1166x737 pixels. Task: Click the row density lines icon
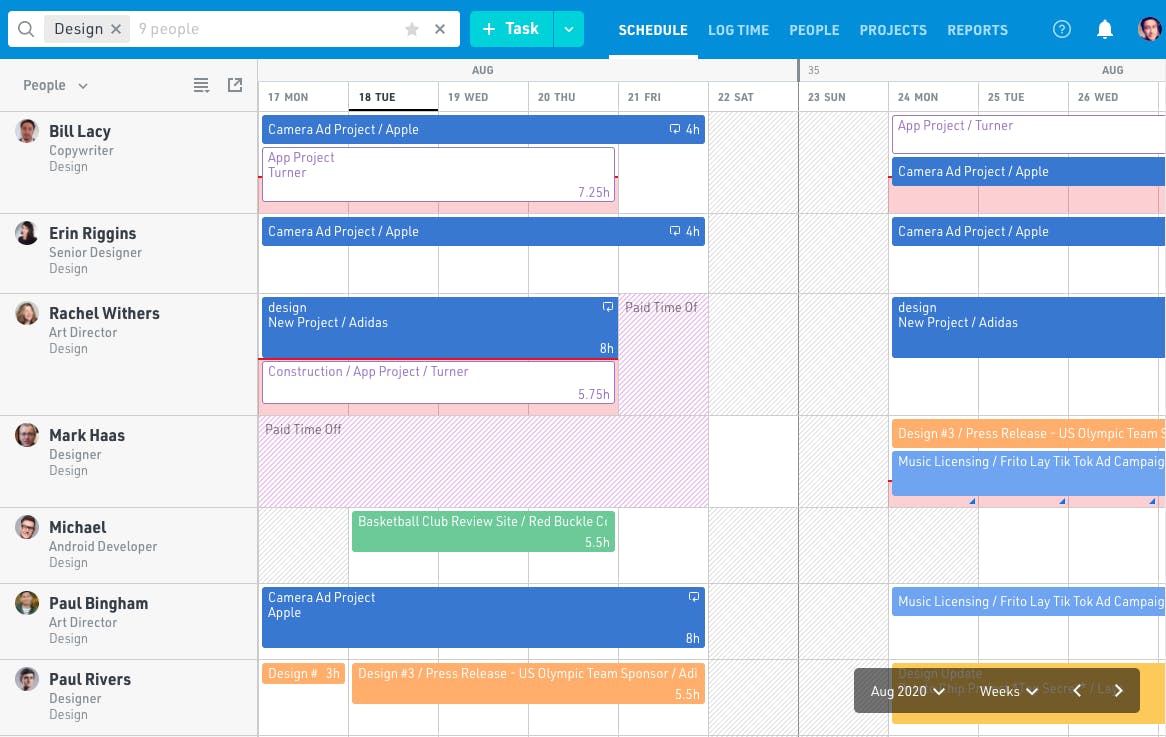point(202,85)
